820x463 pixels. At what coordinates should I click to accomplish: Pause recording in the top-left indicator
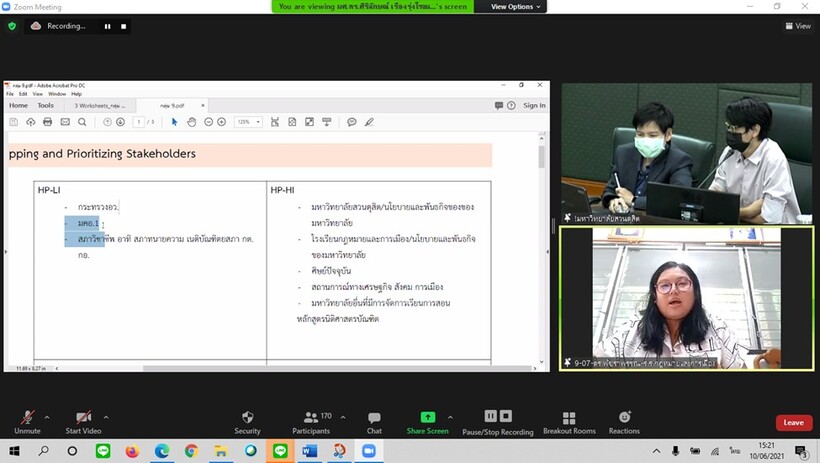pos(108,26)
